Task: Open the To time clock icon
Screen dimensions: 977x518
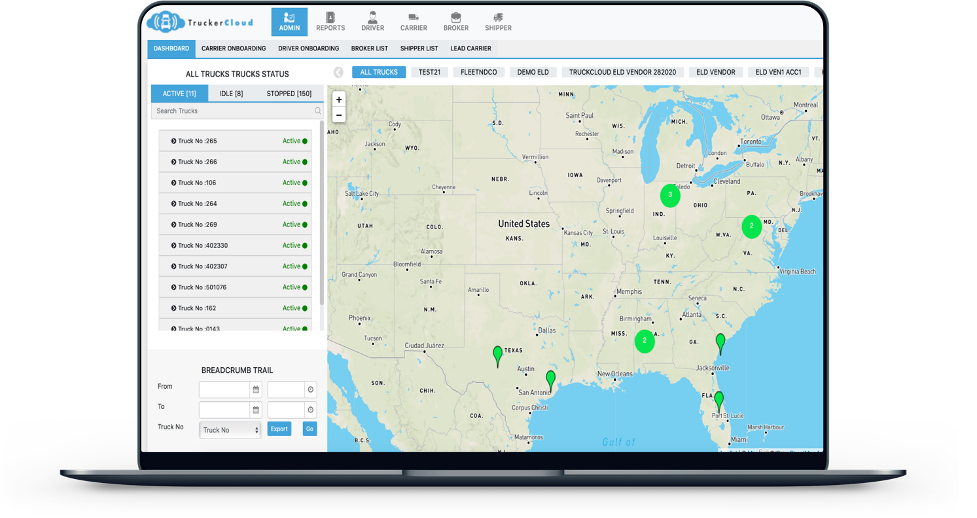Action: point(310,410)
